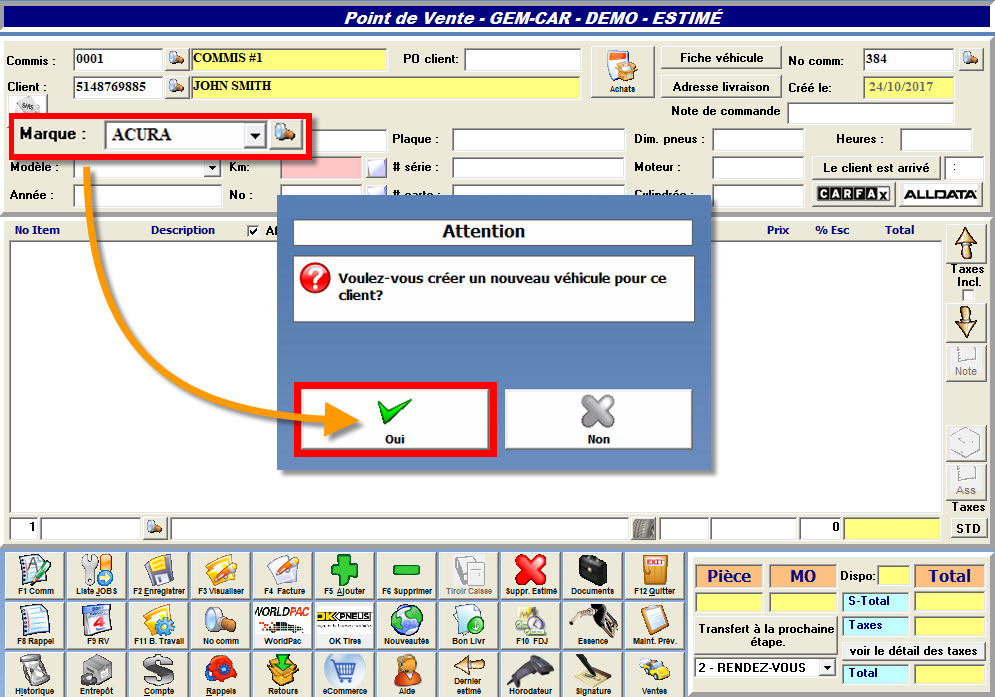Open the Documents briefcase
Image resolution: width=995 pixels, height=697 pixels.
click(x=593, y=575)
